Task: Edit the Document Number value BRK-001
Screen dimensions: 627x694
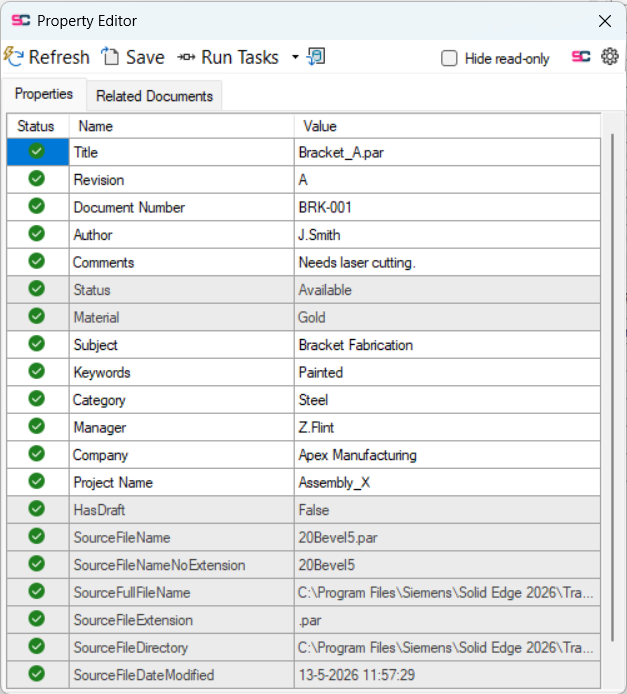Action: click(x=447, y=207)
